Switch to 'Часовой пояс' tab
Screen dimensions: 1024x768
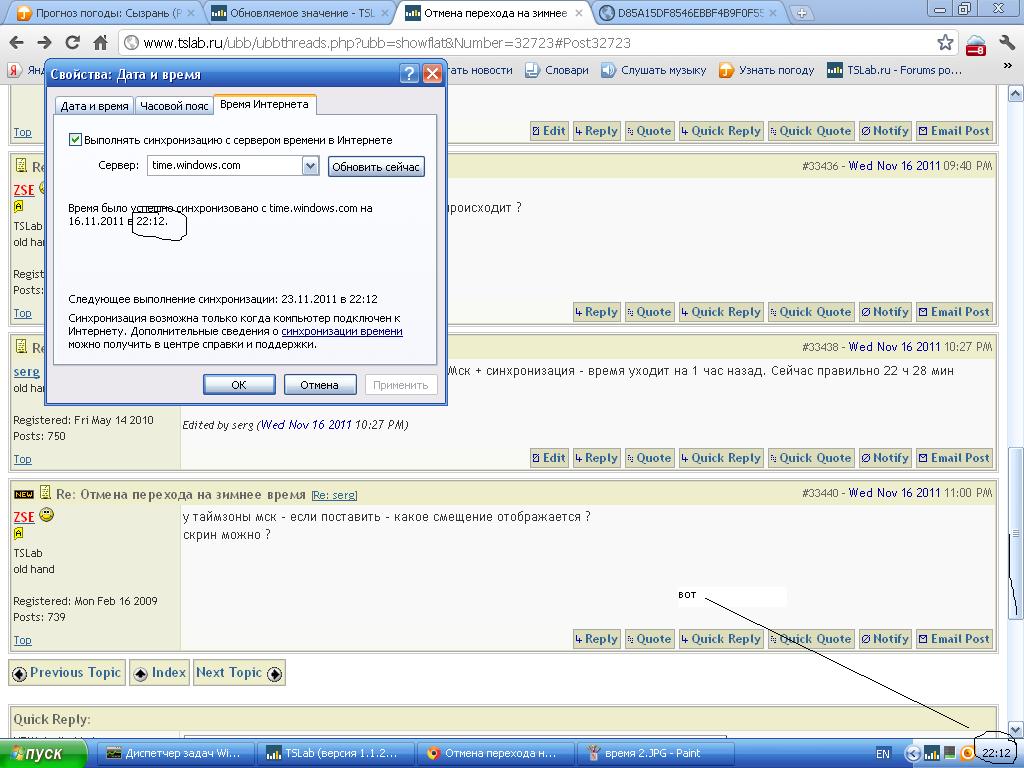[174, 106]
